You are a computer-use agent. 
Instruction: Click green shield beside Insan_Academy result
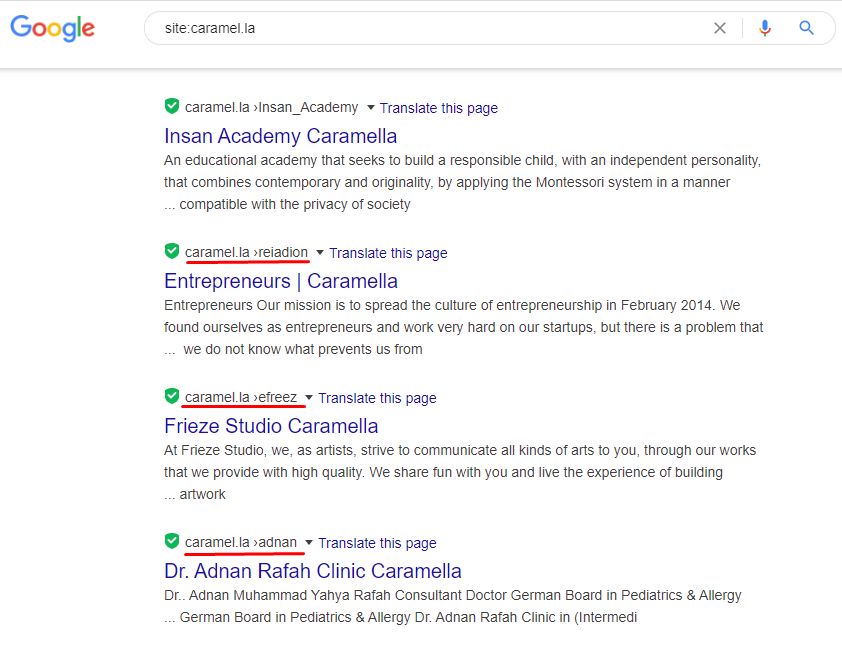coord(172,106)
